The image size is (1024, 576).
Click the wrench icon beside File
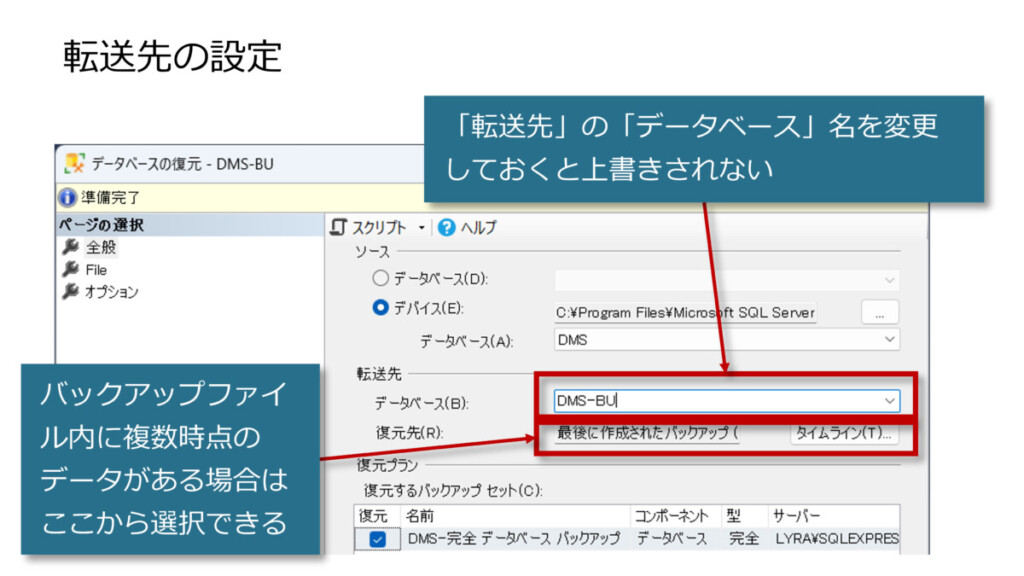[x=70, y=270]
